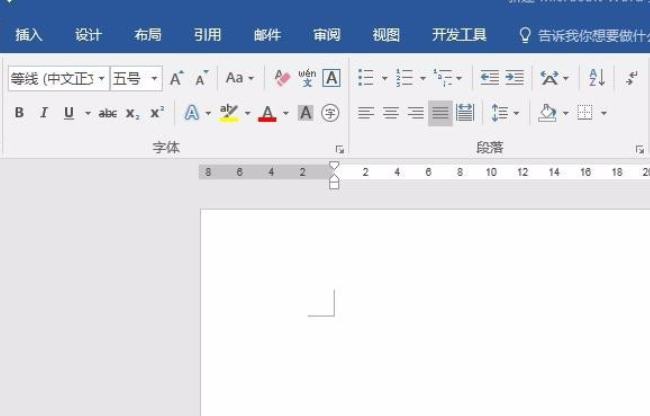Increase paragraph indent
This screenshot has width=650, height=416.
[x=514, y=77]
